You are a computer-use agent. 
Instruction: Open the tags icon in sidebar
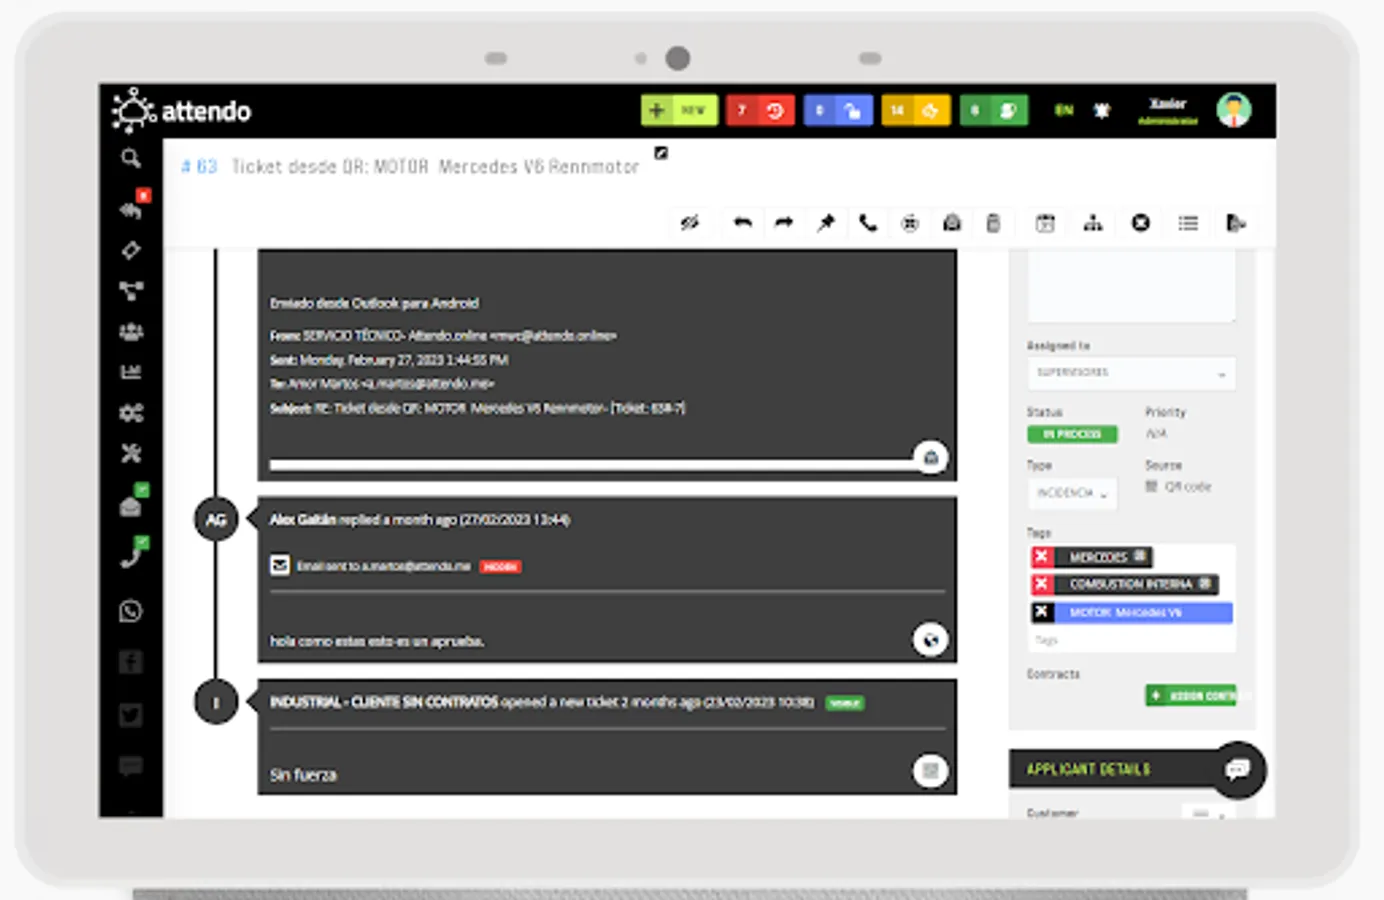pyautogui.click(x=131, y=250)
